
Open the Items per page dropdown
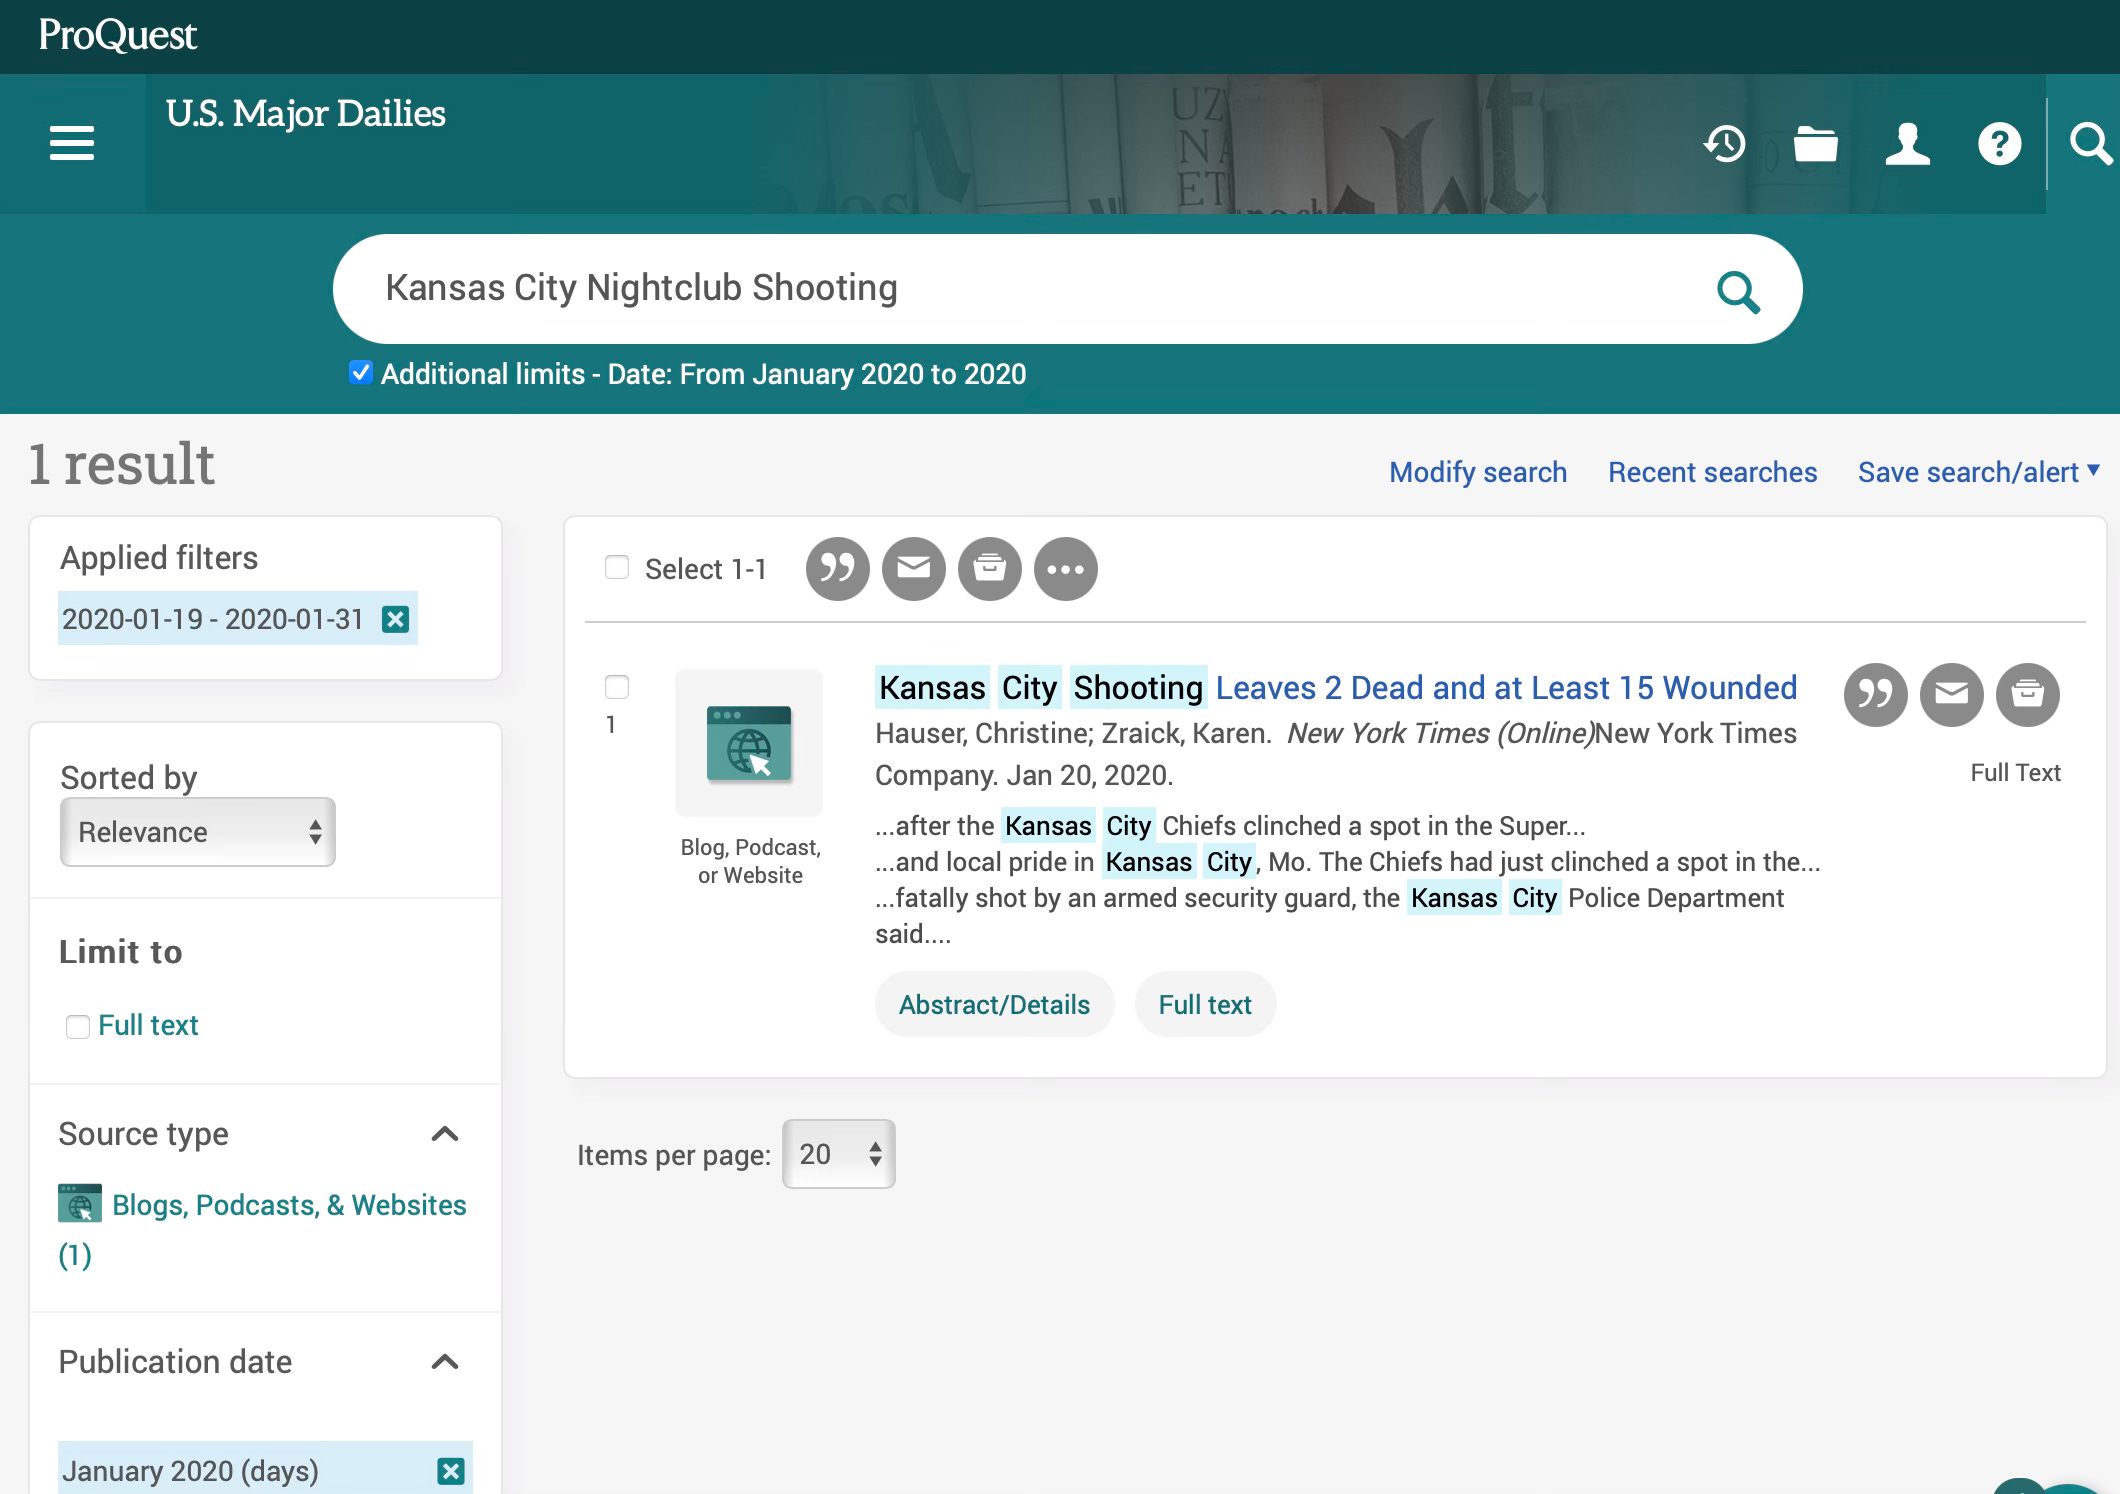[x=839, y=1154]
